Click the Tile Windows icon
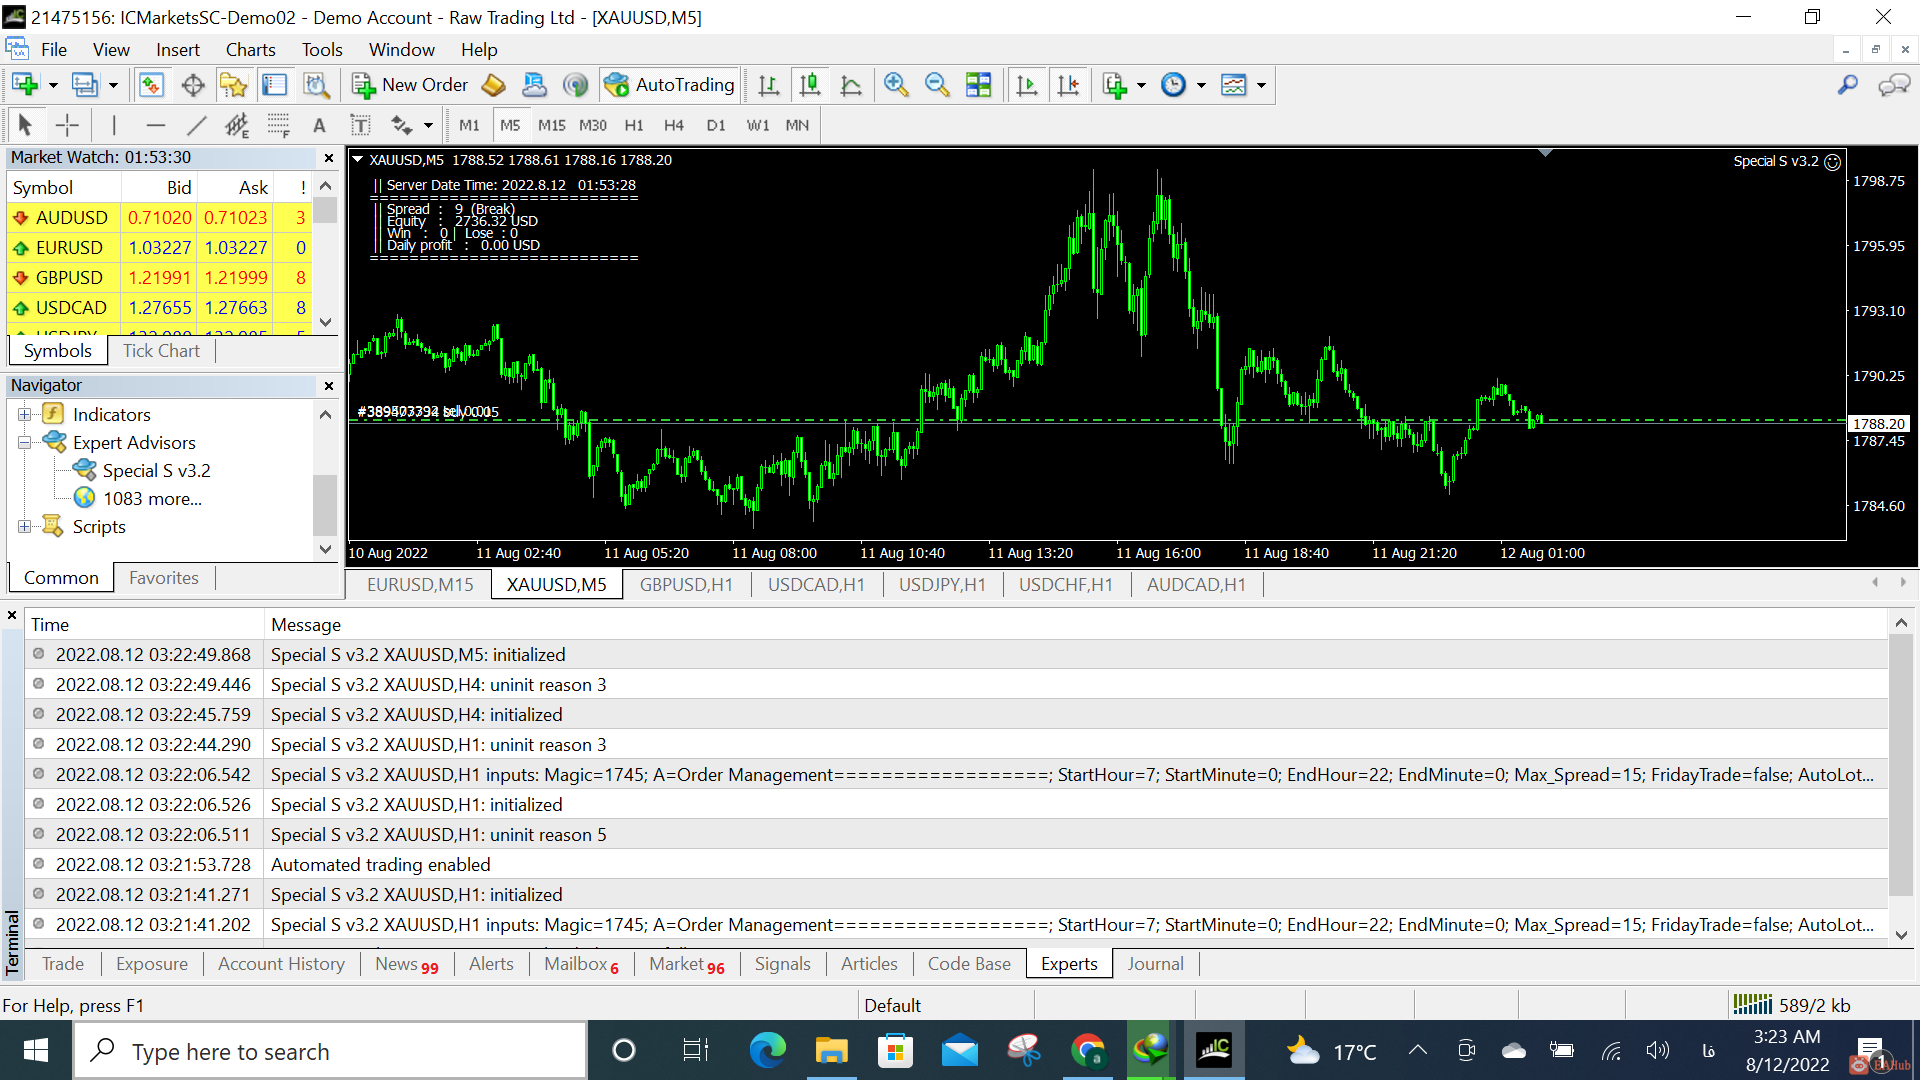The image size is (1920, 1080). click(x=978, y=85)
